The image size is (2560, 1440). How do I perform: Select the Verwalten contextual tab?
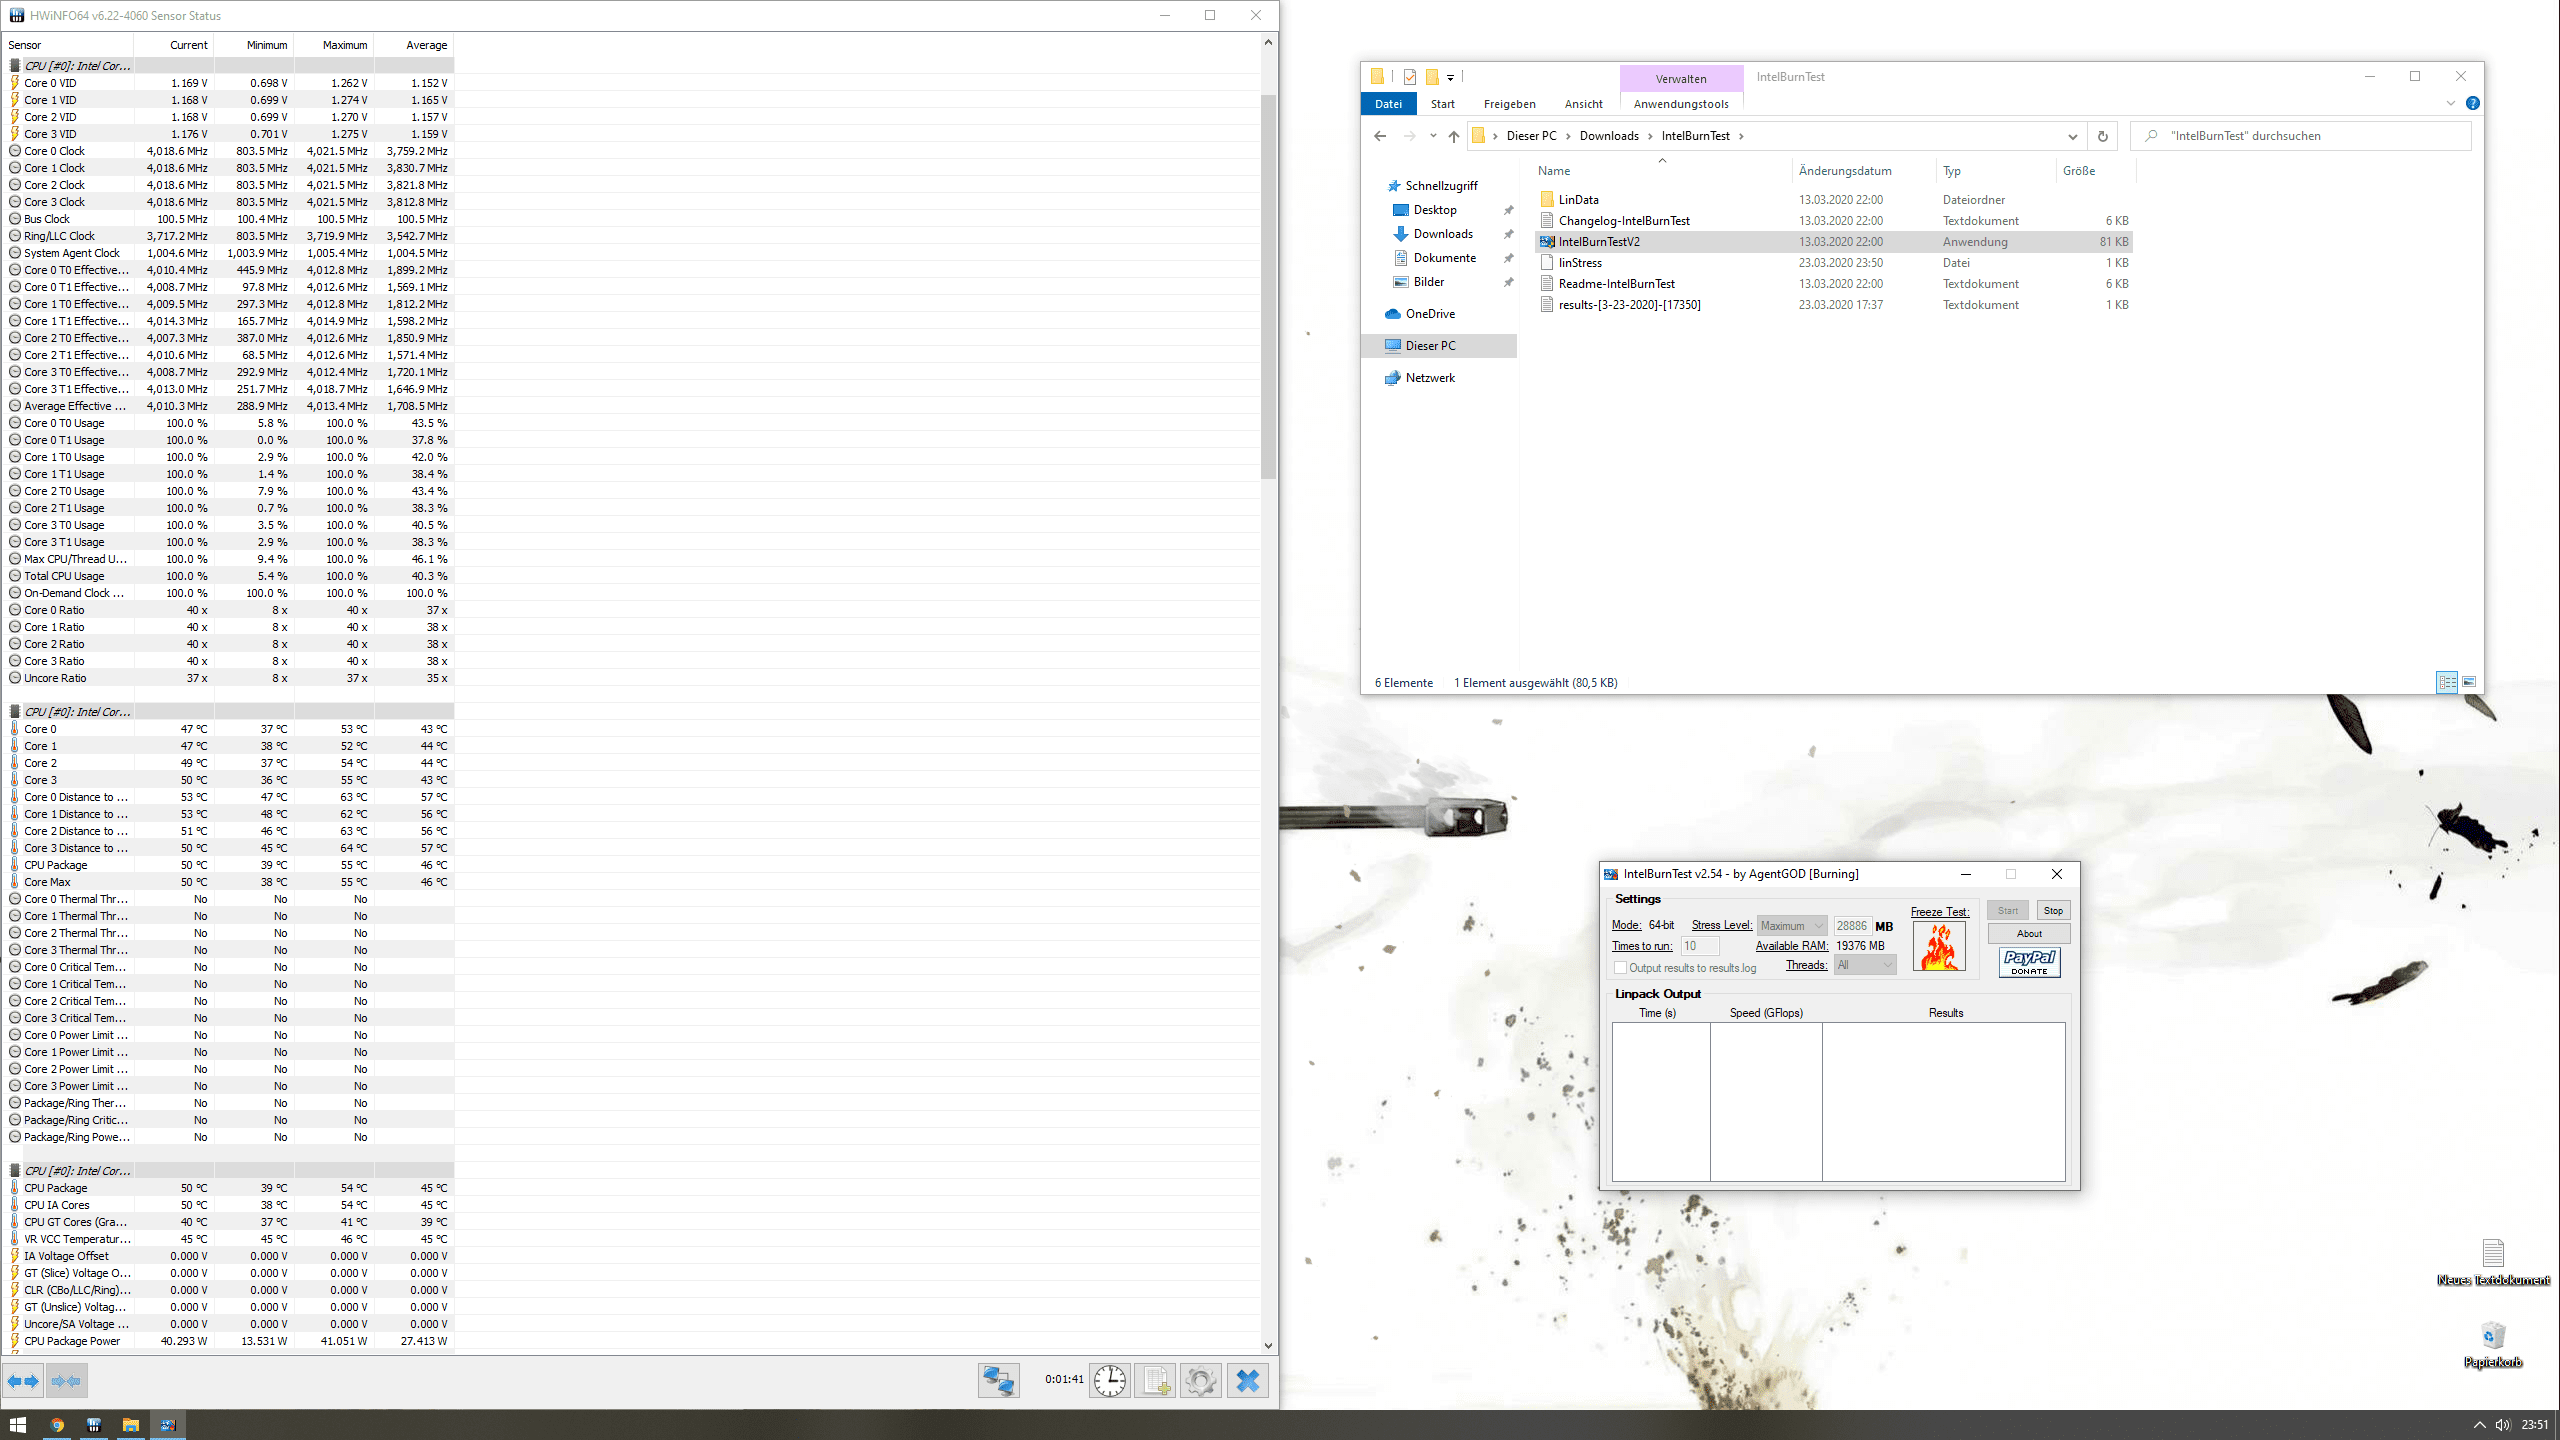[x=1681, y=79]
